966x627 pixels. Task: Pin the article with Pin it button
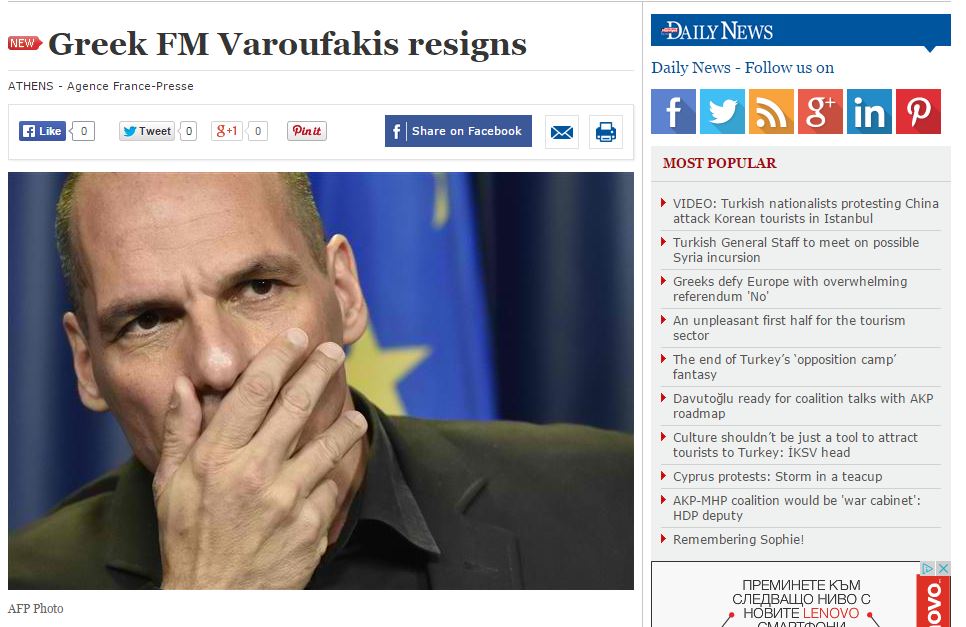[307, 131]
